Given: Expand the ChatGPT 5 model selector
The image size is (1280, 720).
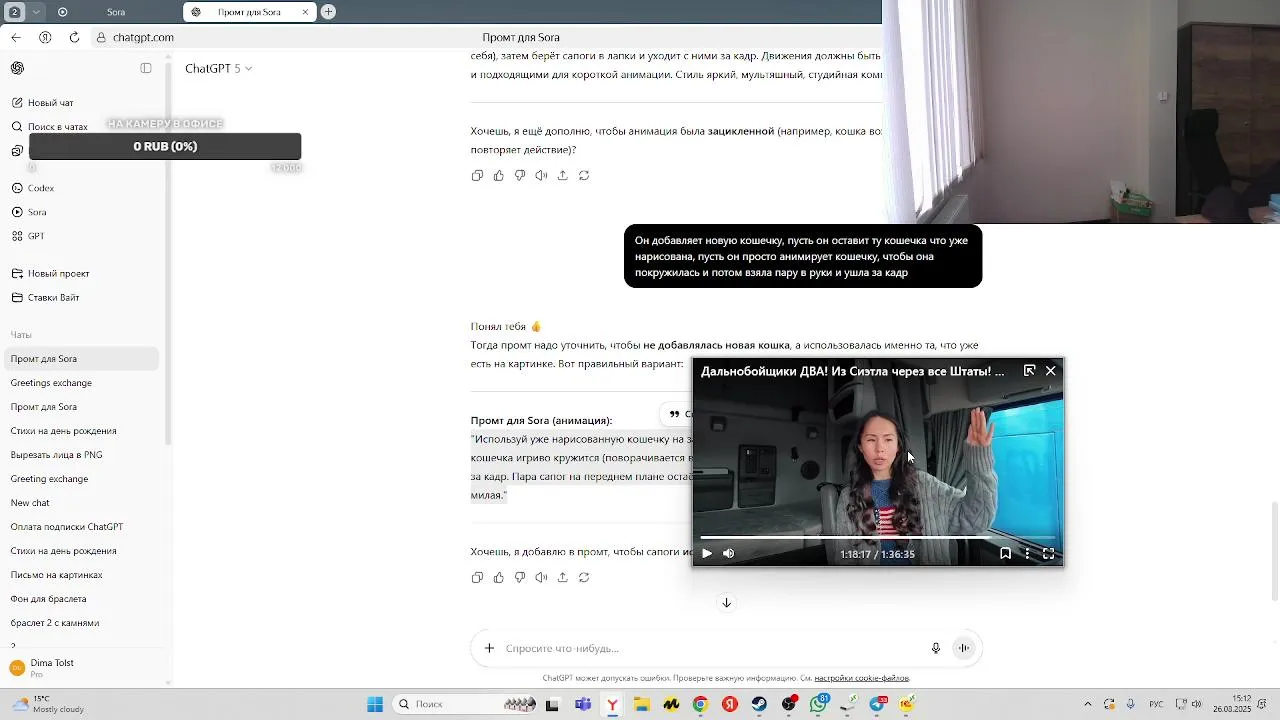Looking at the screenshot, I should click(218, 68).
